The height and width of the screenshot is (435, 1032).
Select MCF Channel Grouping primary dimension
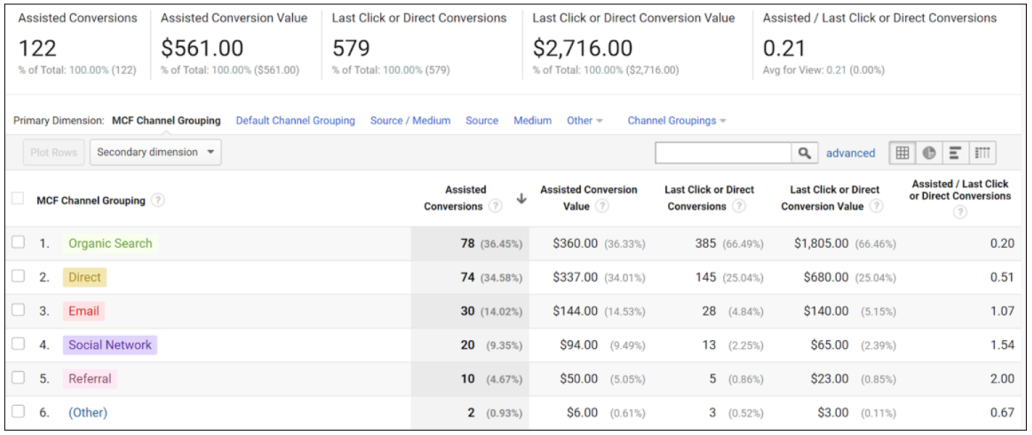166,120
